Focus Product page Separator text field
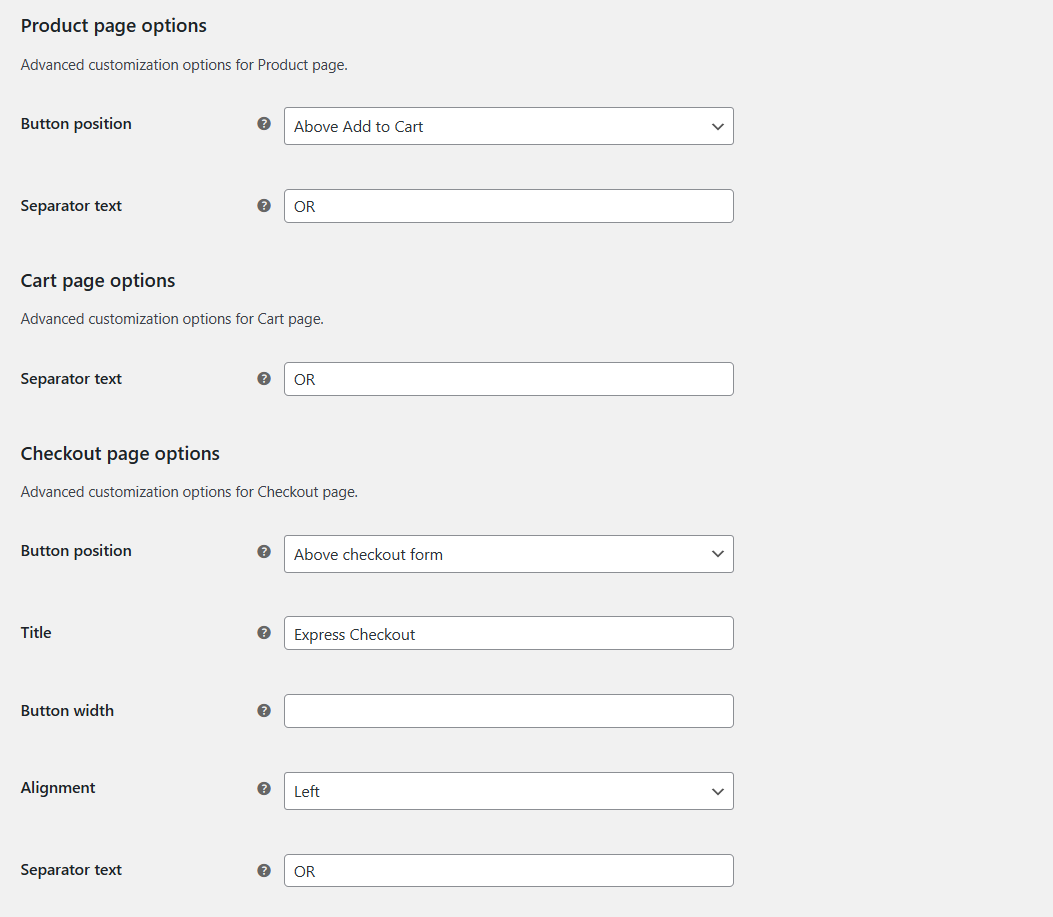Image resolution: width=1053 pixels, height=917 pixels. [x=508, y=206]
